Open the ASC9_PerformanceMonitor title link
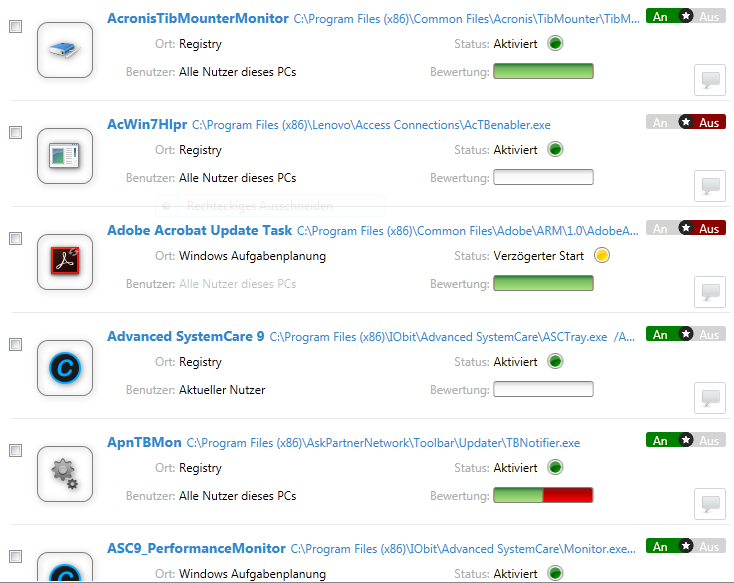Screen dimensions: 734x583 click(x=196, y=548)
